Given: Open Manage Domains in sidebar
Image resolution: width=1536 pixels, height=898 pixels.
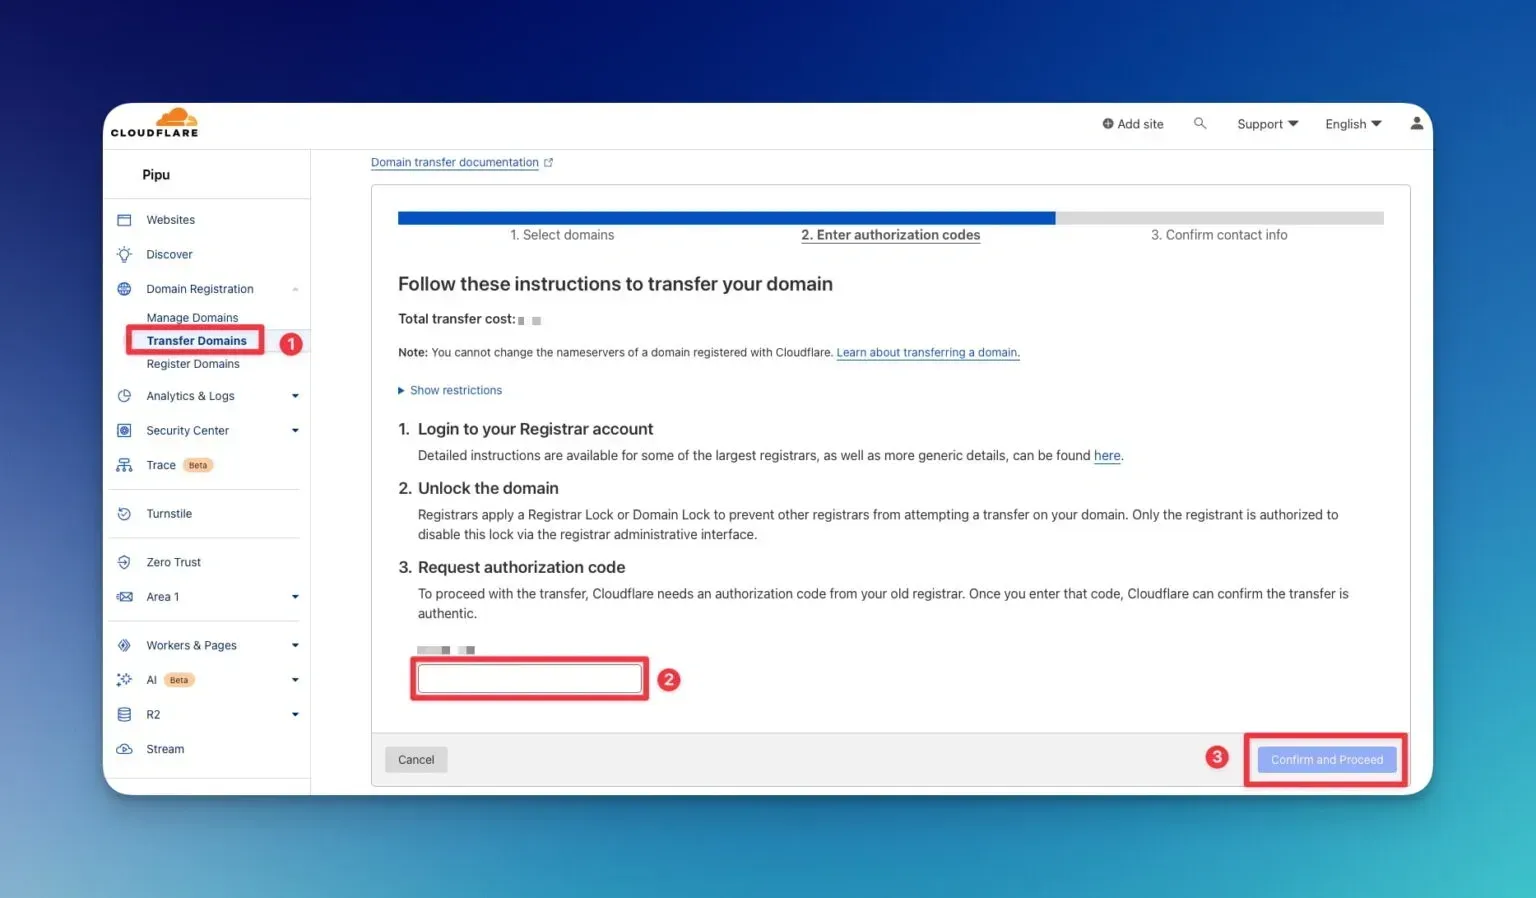Looking at the screenshot, I should pos(192,317).
